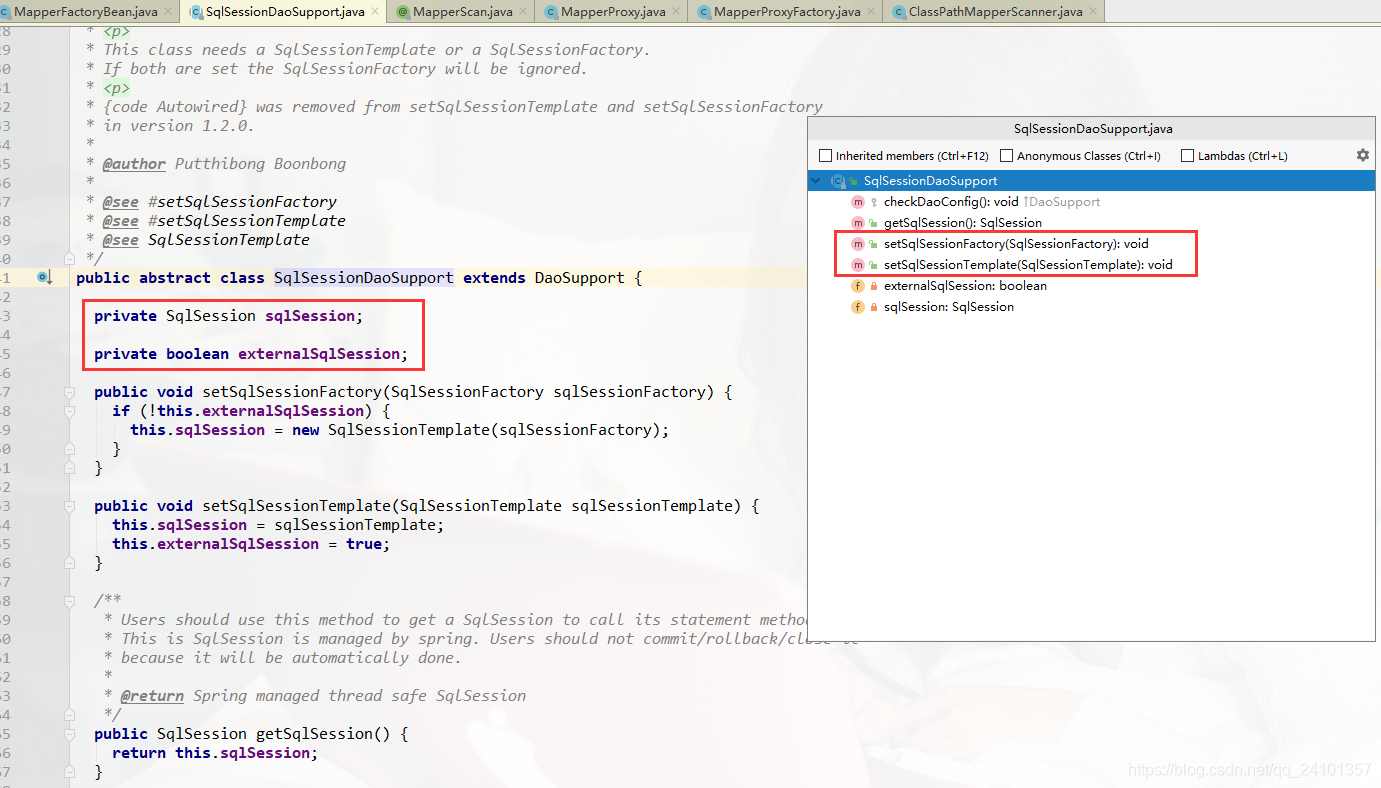Toggle the Lambdas checkbox
The image size is (1381, 788).
[x=1188, y=156]
